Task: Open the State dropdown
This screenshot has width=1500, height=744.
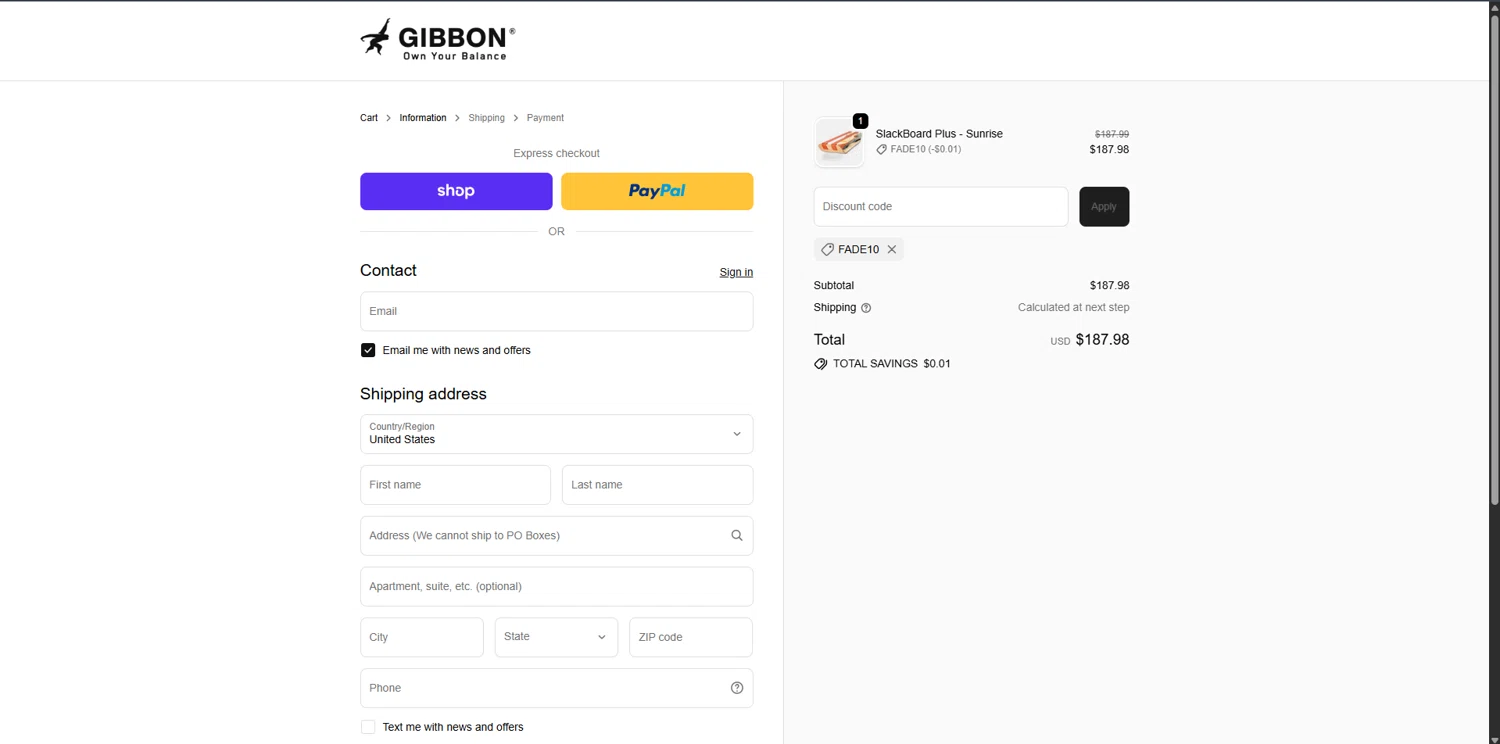Action: pos(556,637)
